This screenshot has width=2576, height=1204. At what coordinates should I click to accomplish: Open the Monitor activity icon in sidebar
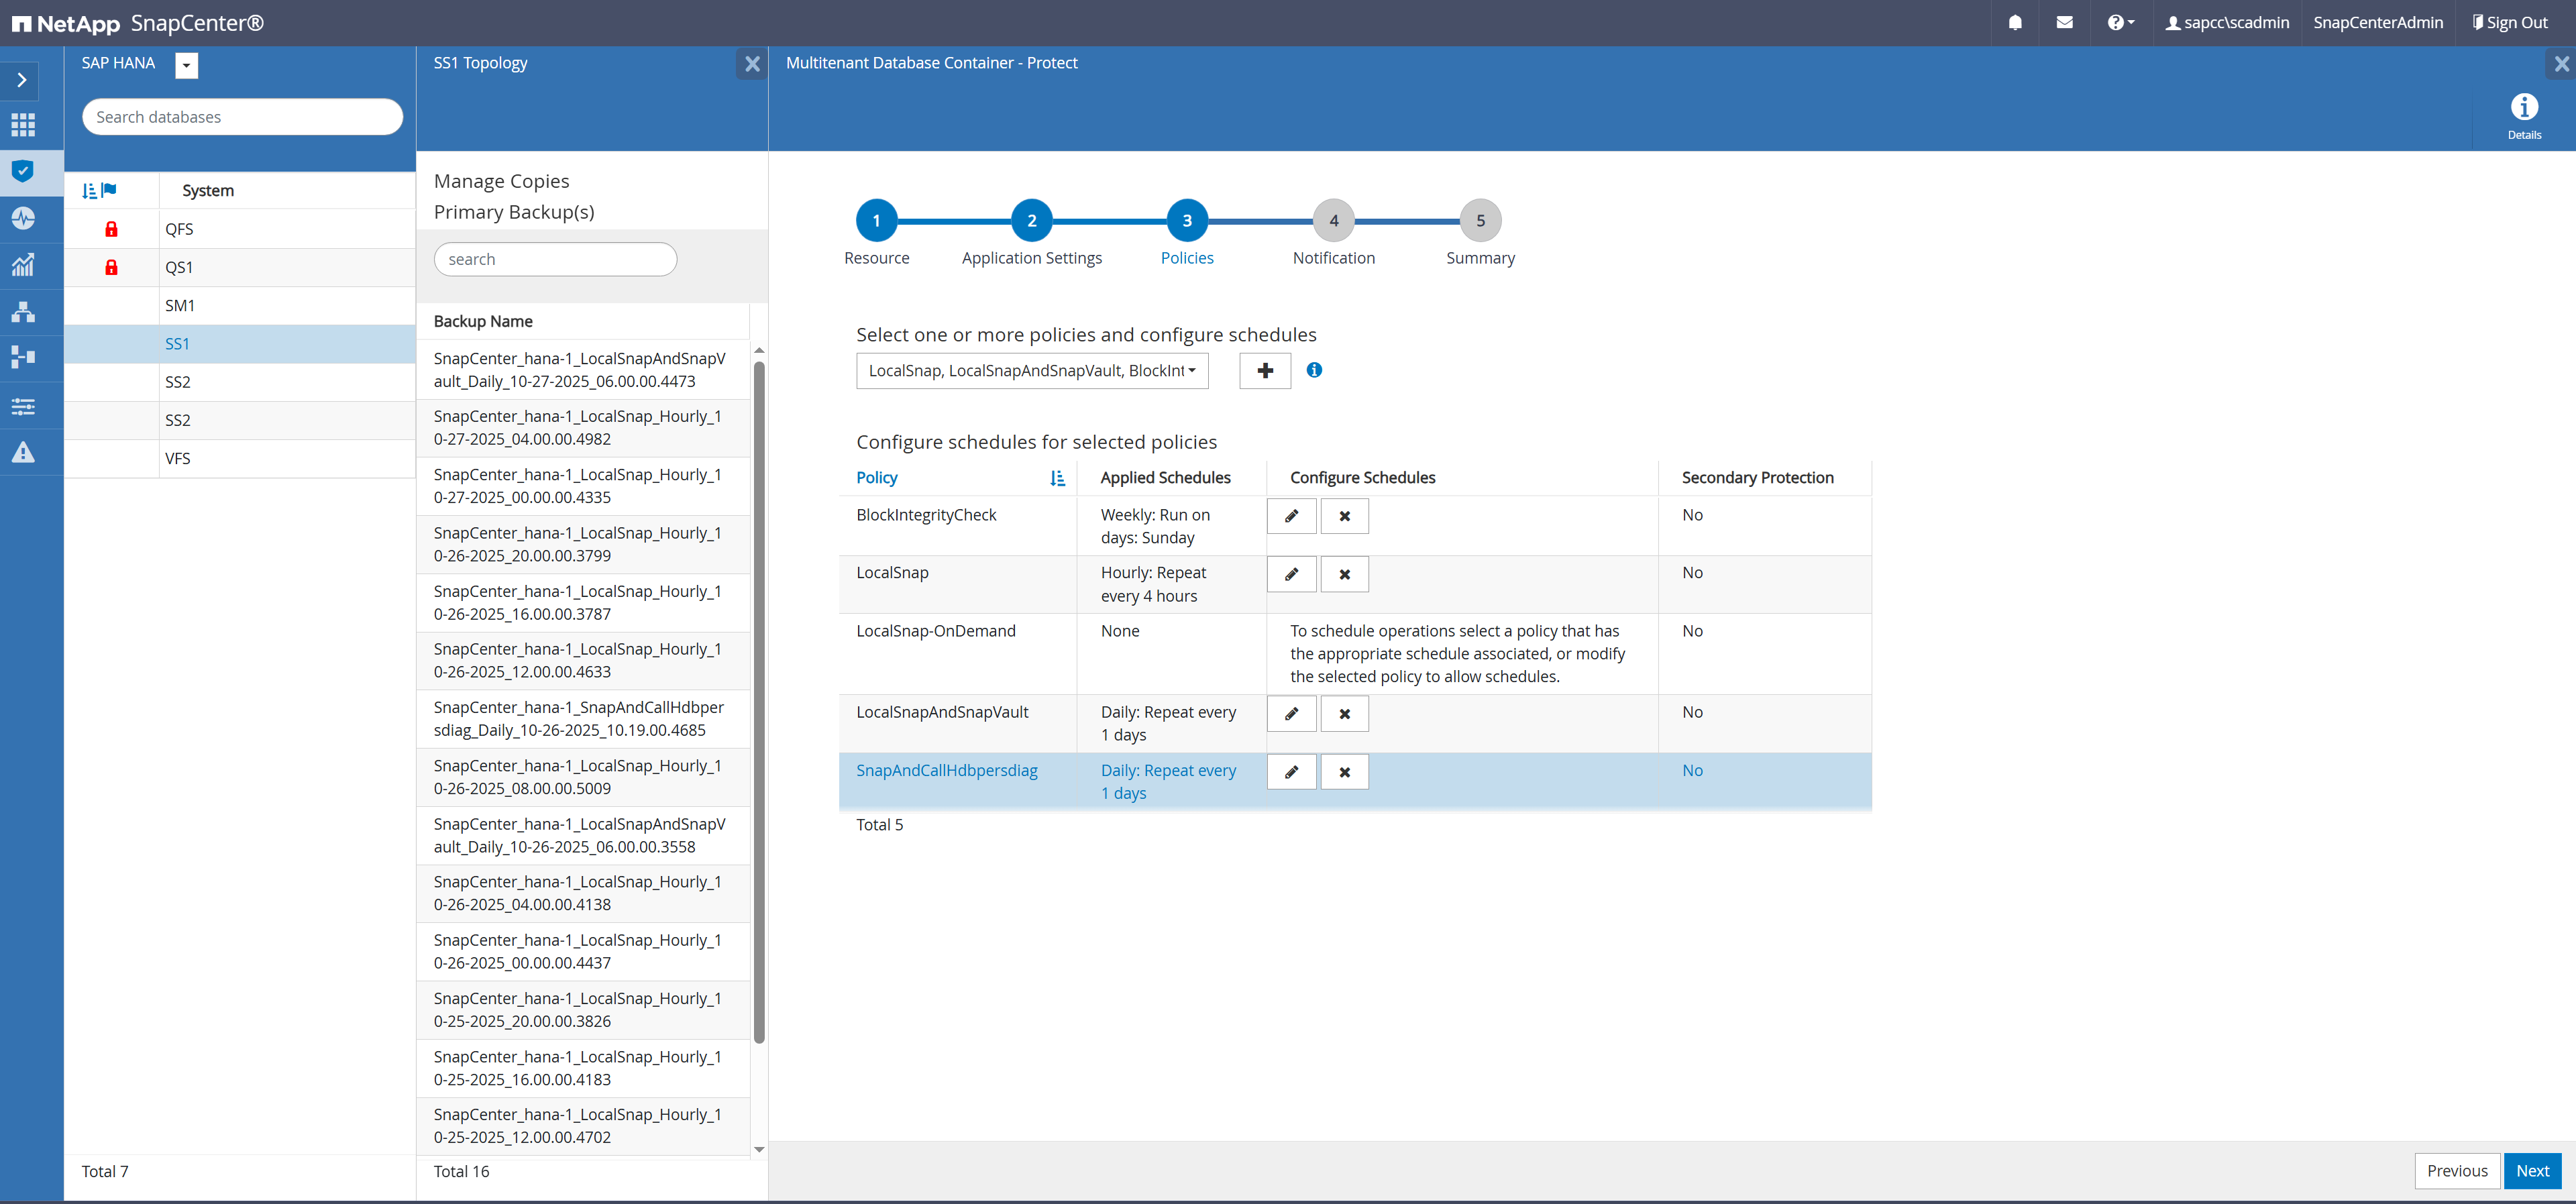[x=23, y=218]
